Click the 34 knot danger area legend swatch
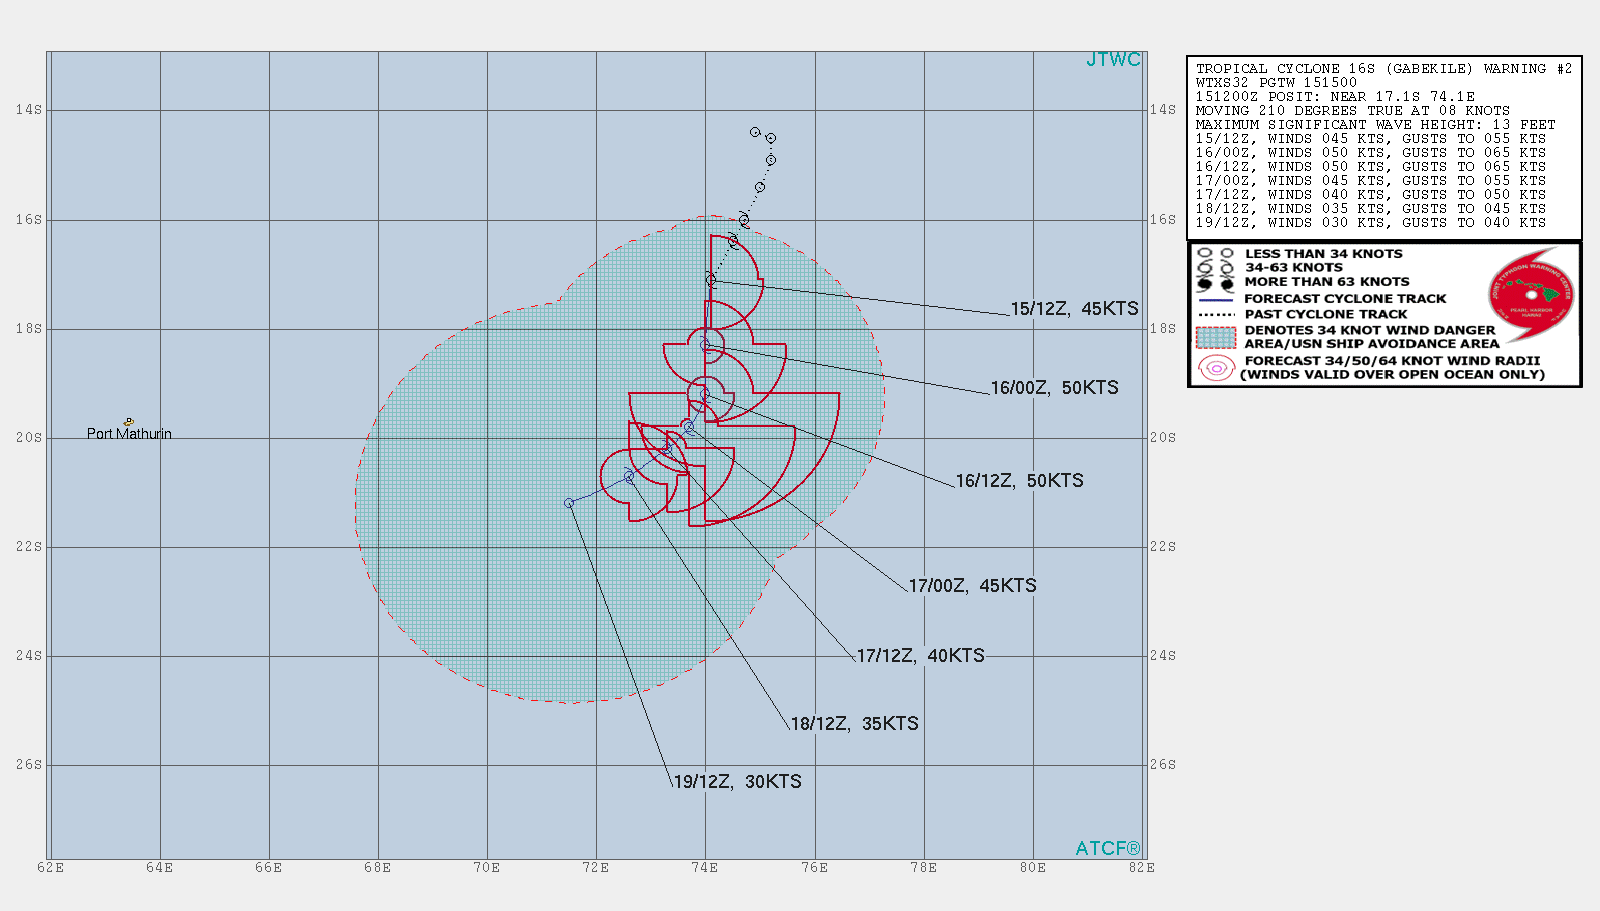This screenshot has height=911, width=1600. 1216,337
